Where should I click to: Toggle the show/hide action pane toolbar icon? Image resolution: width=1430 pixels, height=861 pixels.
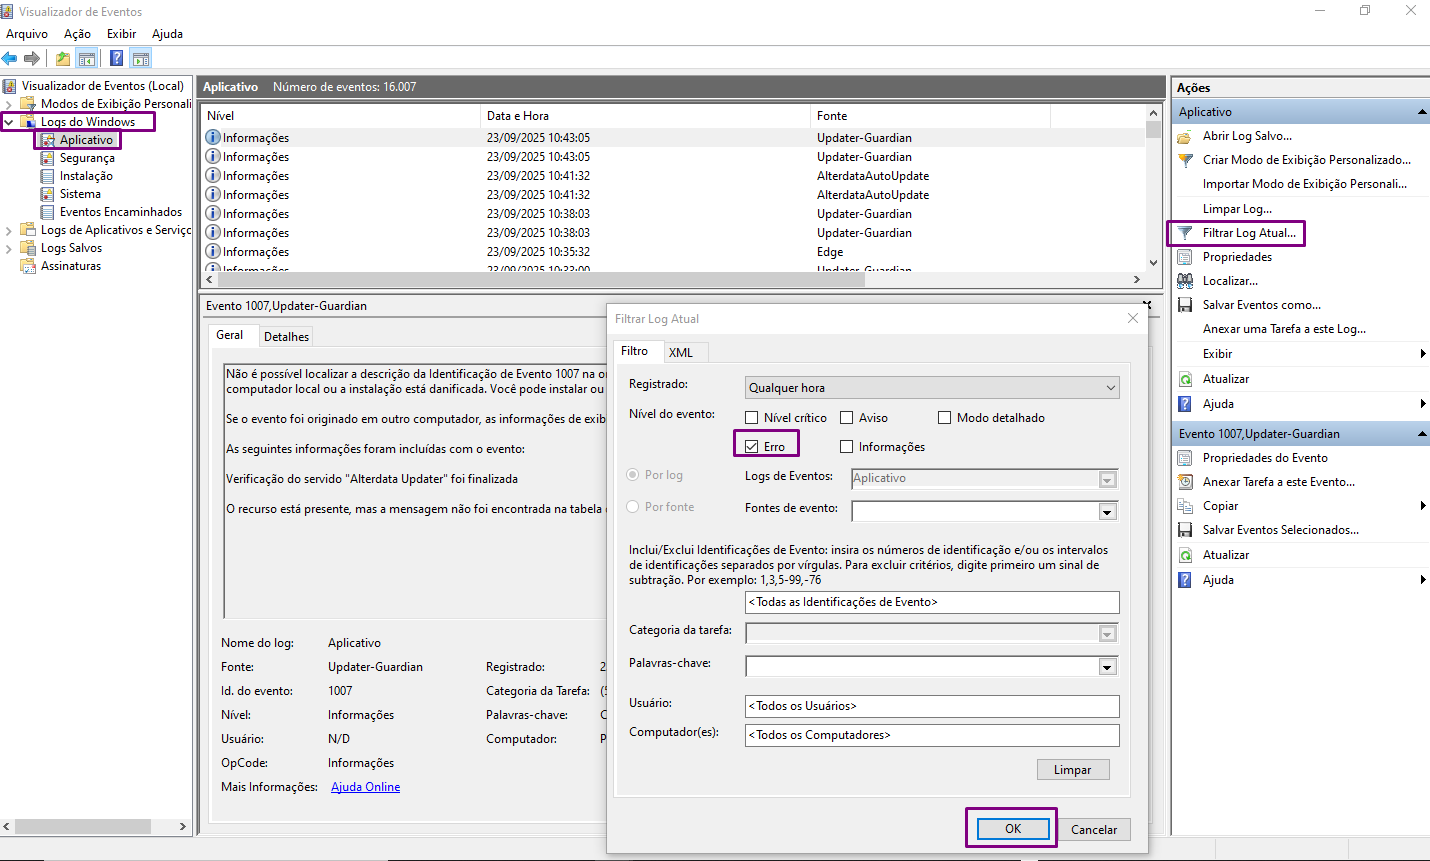pyautogui.click(x=141, y=58)
